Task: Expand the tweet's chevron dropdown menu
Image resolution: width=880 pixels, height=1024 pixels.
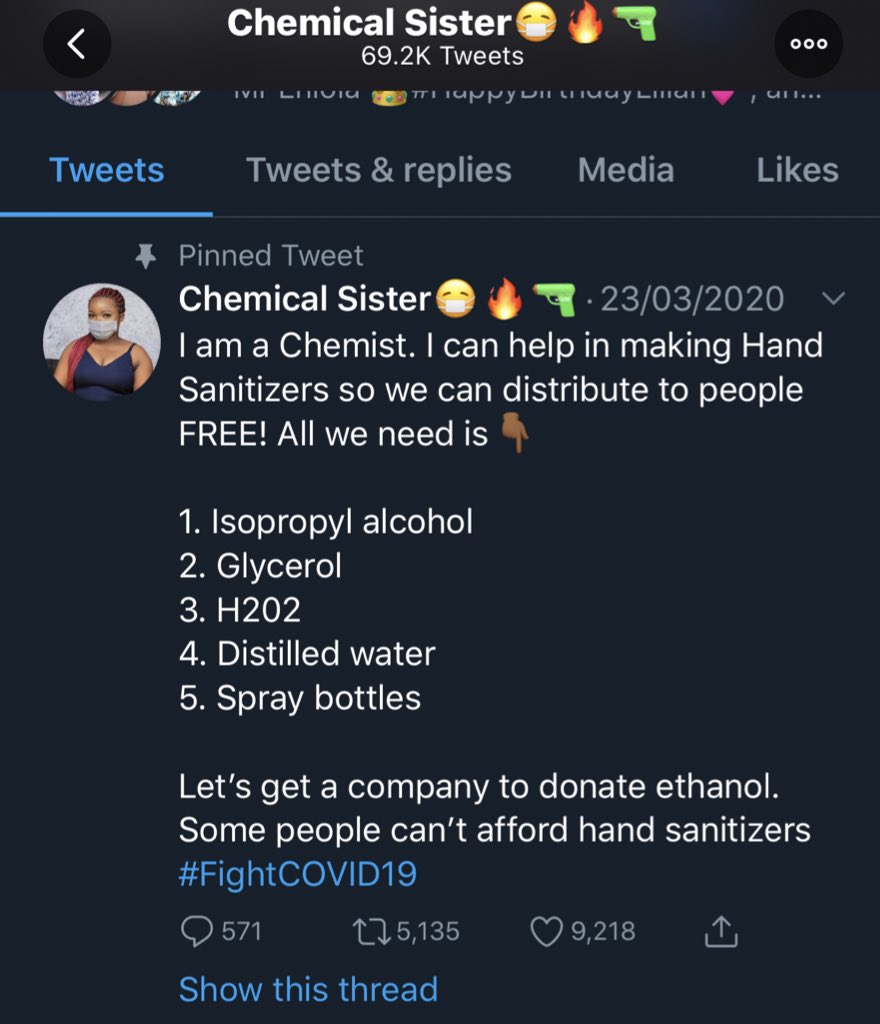Action: [x=832, y=299]
